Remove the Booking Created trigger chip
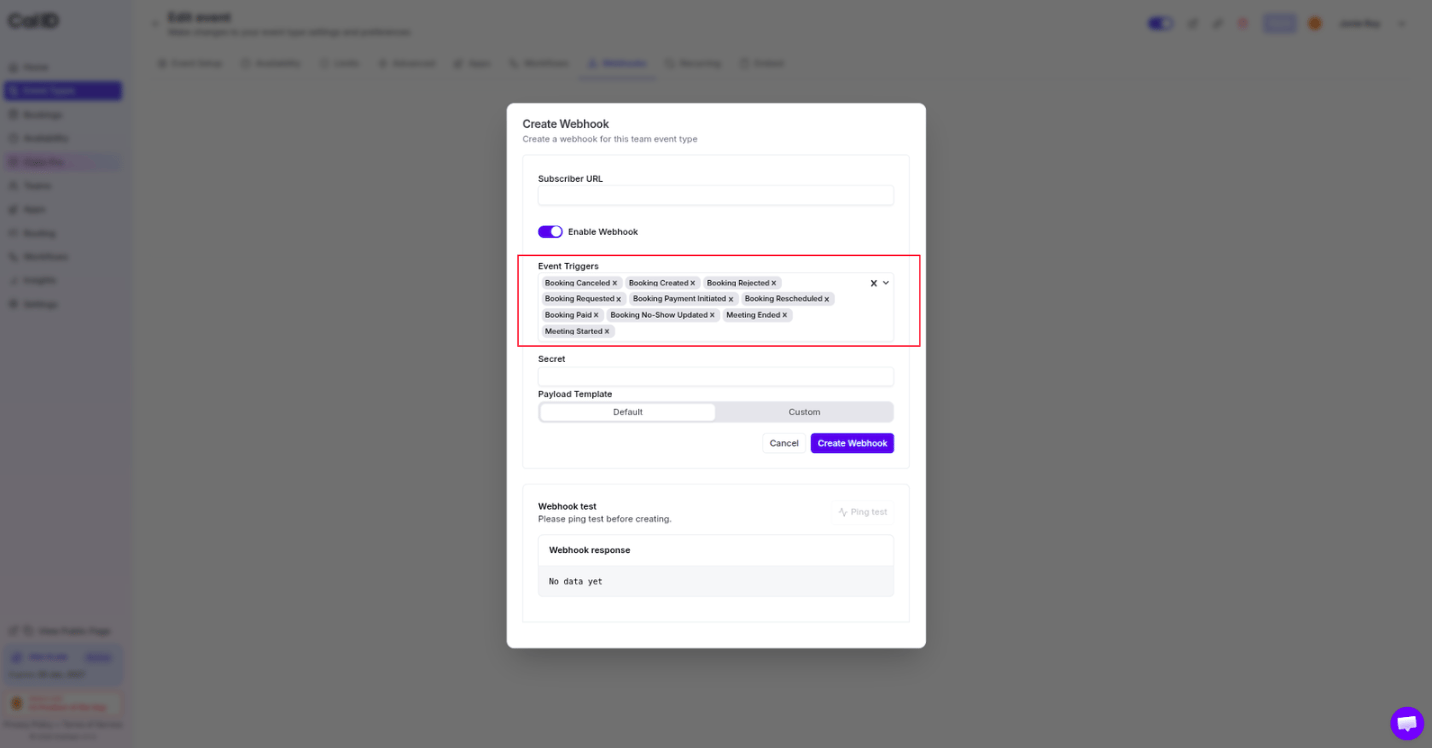This screenshot has width=1432, height=748. [692, 283]
